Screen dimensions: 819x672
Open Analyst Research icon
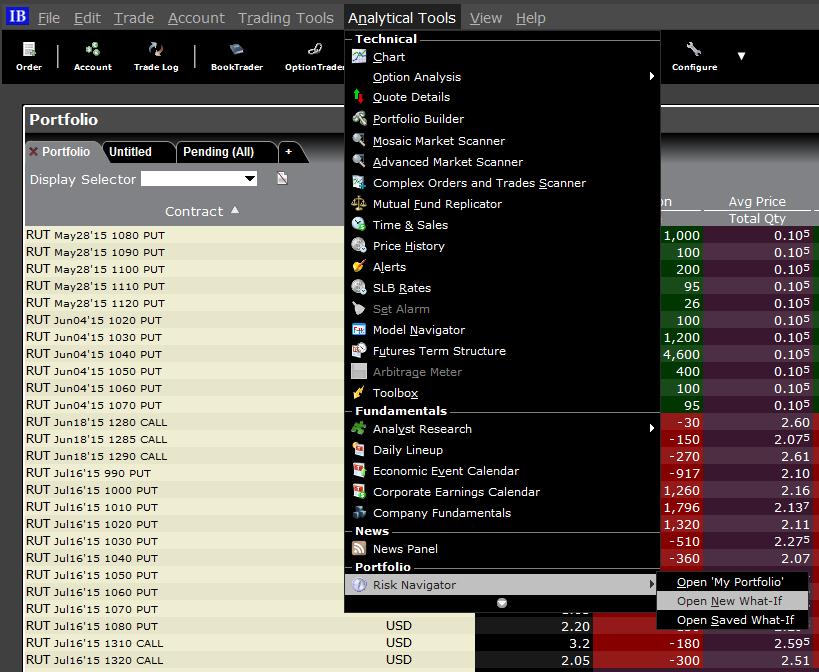359,428
